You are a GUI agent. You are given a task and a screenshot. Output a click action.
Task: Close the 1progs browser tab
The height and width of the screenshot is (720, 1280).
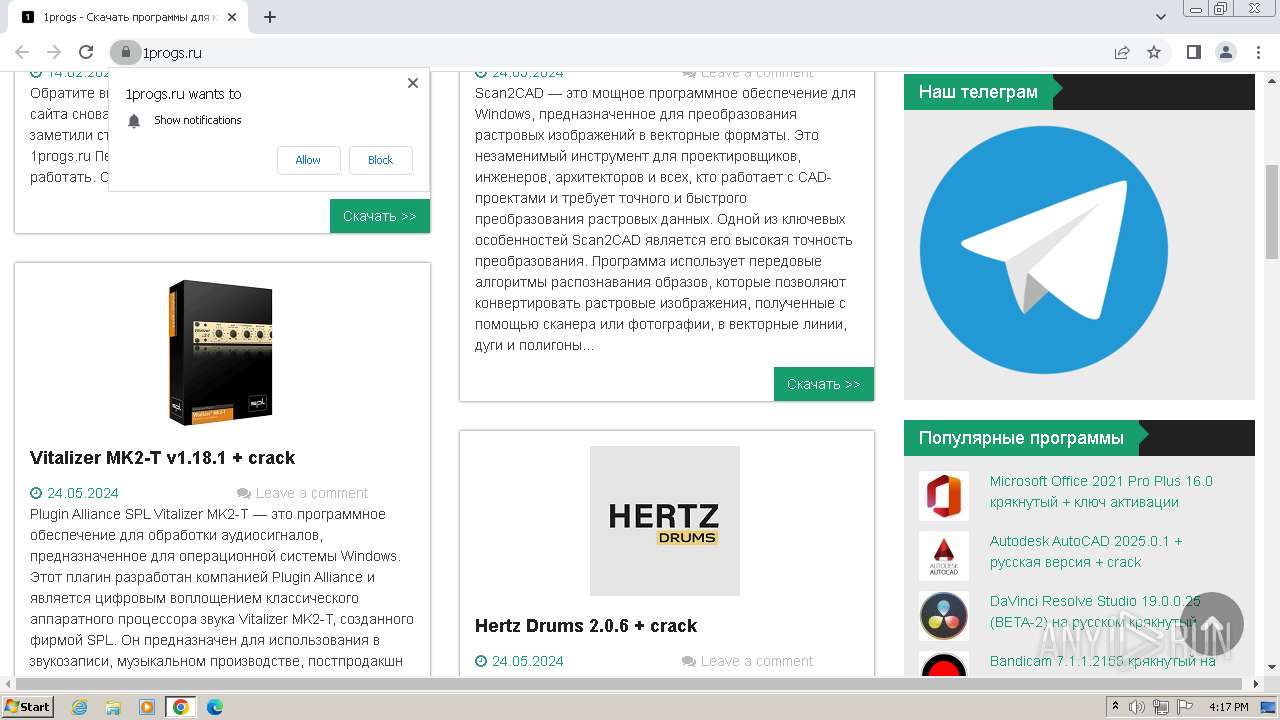(231, 17)
